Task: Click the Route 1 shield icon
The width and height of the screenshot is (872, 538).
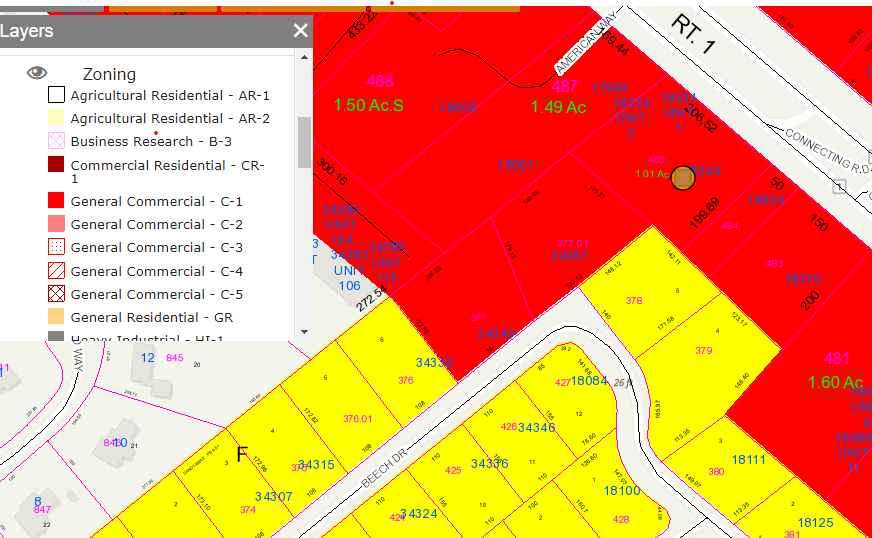Action: (x=839, y=187)
